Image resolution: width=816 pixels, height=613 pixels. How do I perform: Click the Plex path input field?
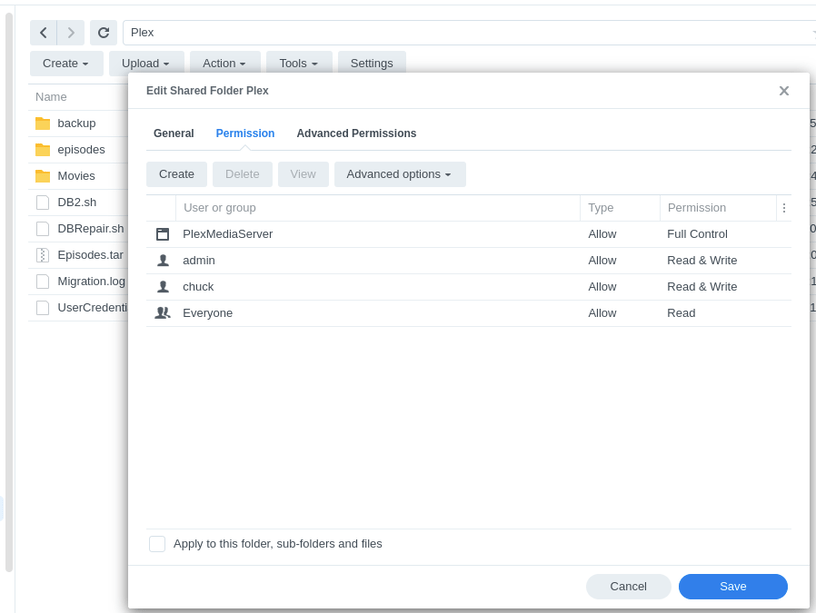pos(468,33)
